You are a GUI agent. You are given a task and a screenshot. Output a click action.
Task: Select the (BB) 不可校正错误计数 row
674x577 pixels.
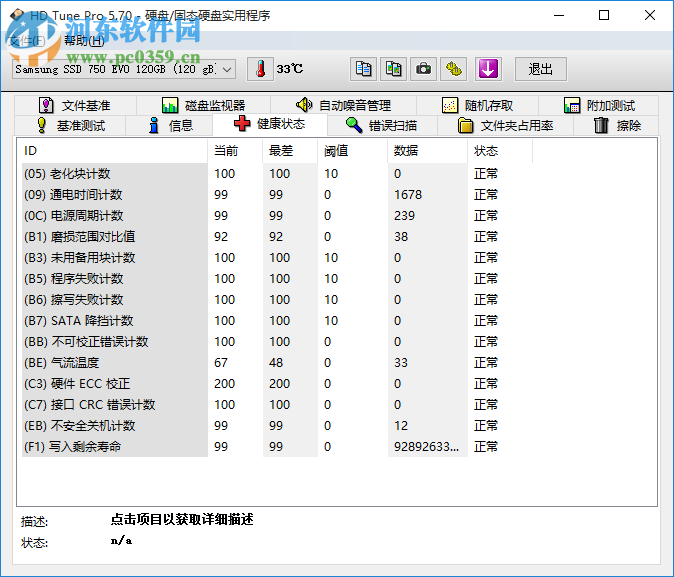277,342
